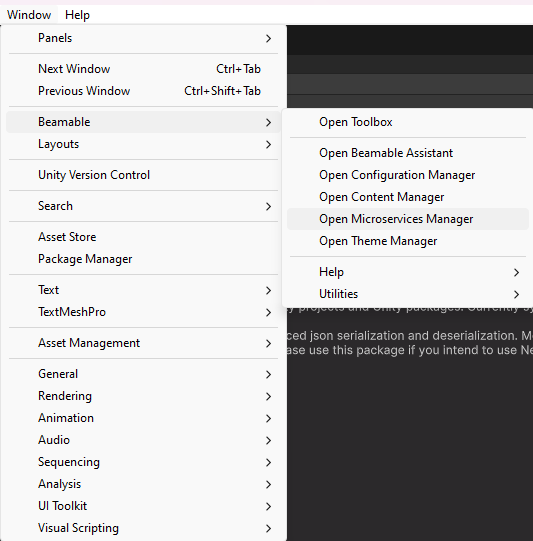Expand Utilities submenu under Beamable
This screenshot has height=541, width=533.
(x=408, y=294)
